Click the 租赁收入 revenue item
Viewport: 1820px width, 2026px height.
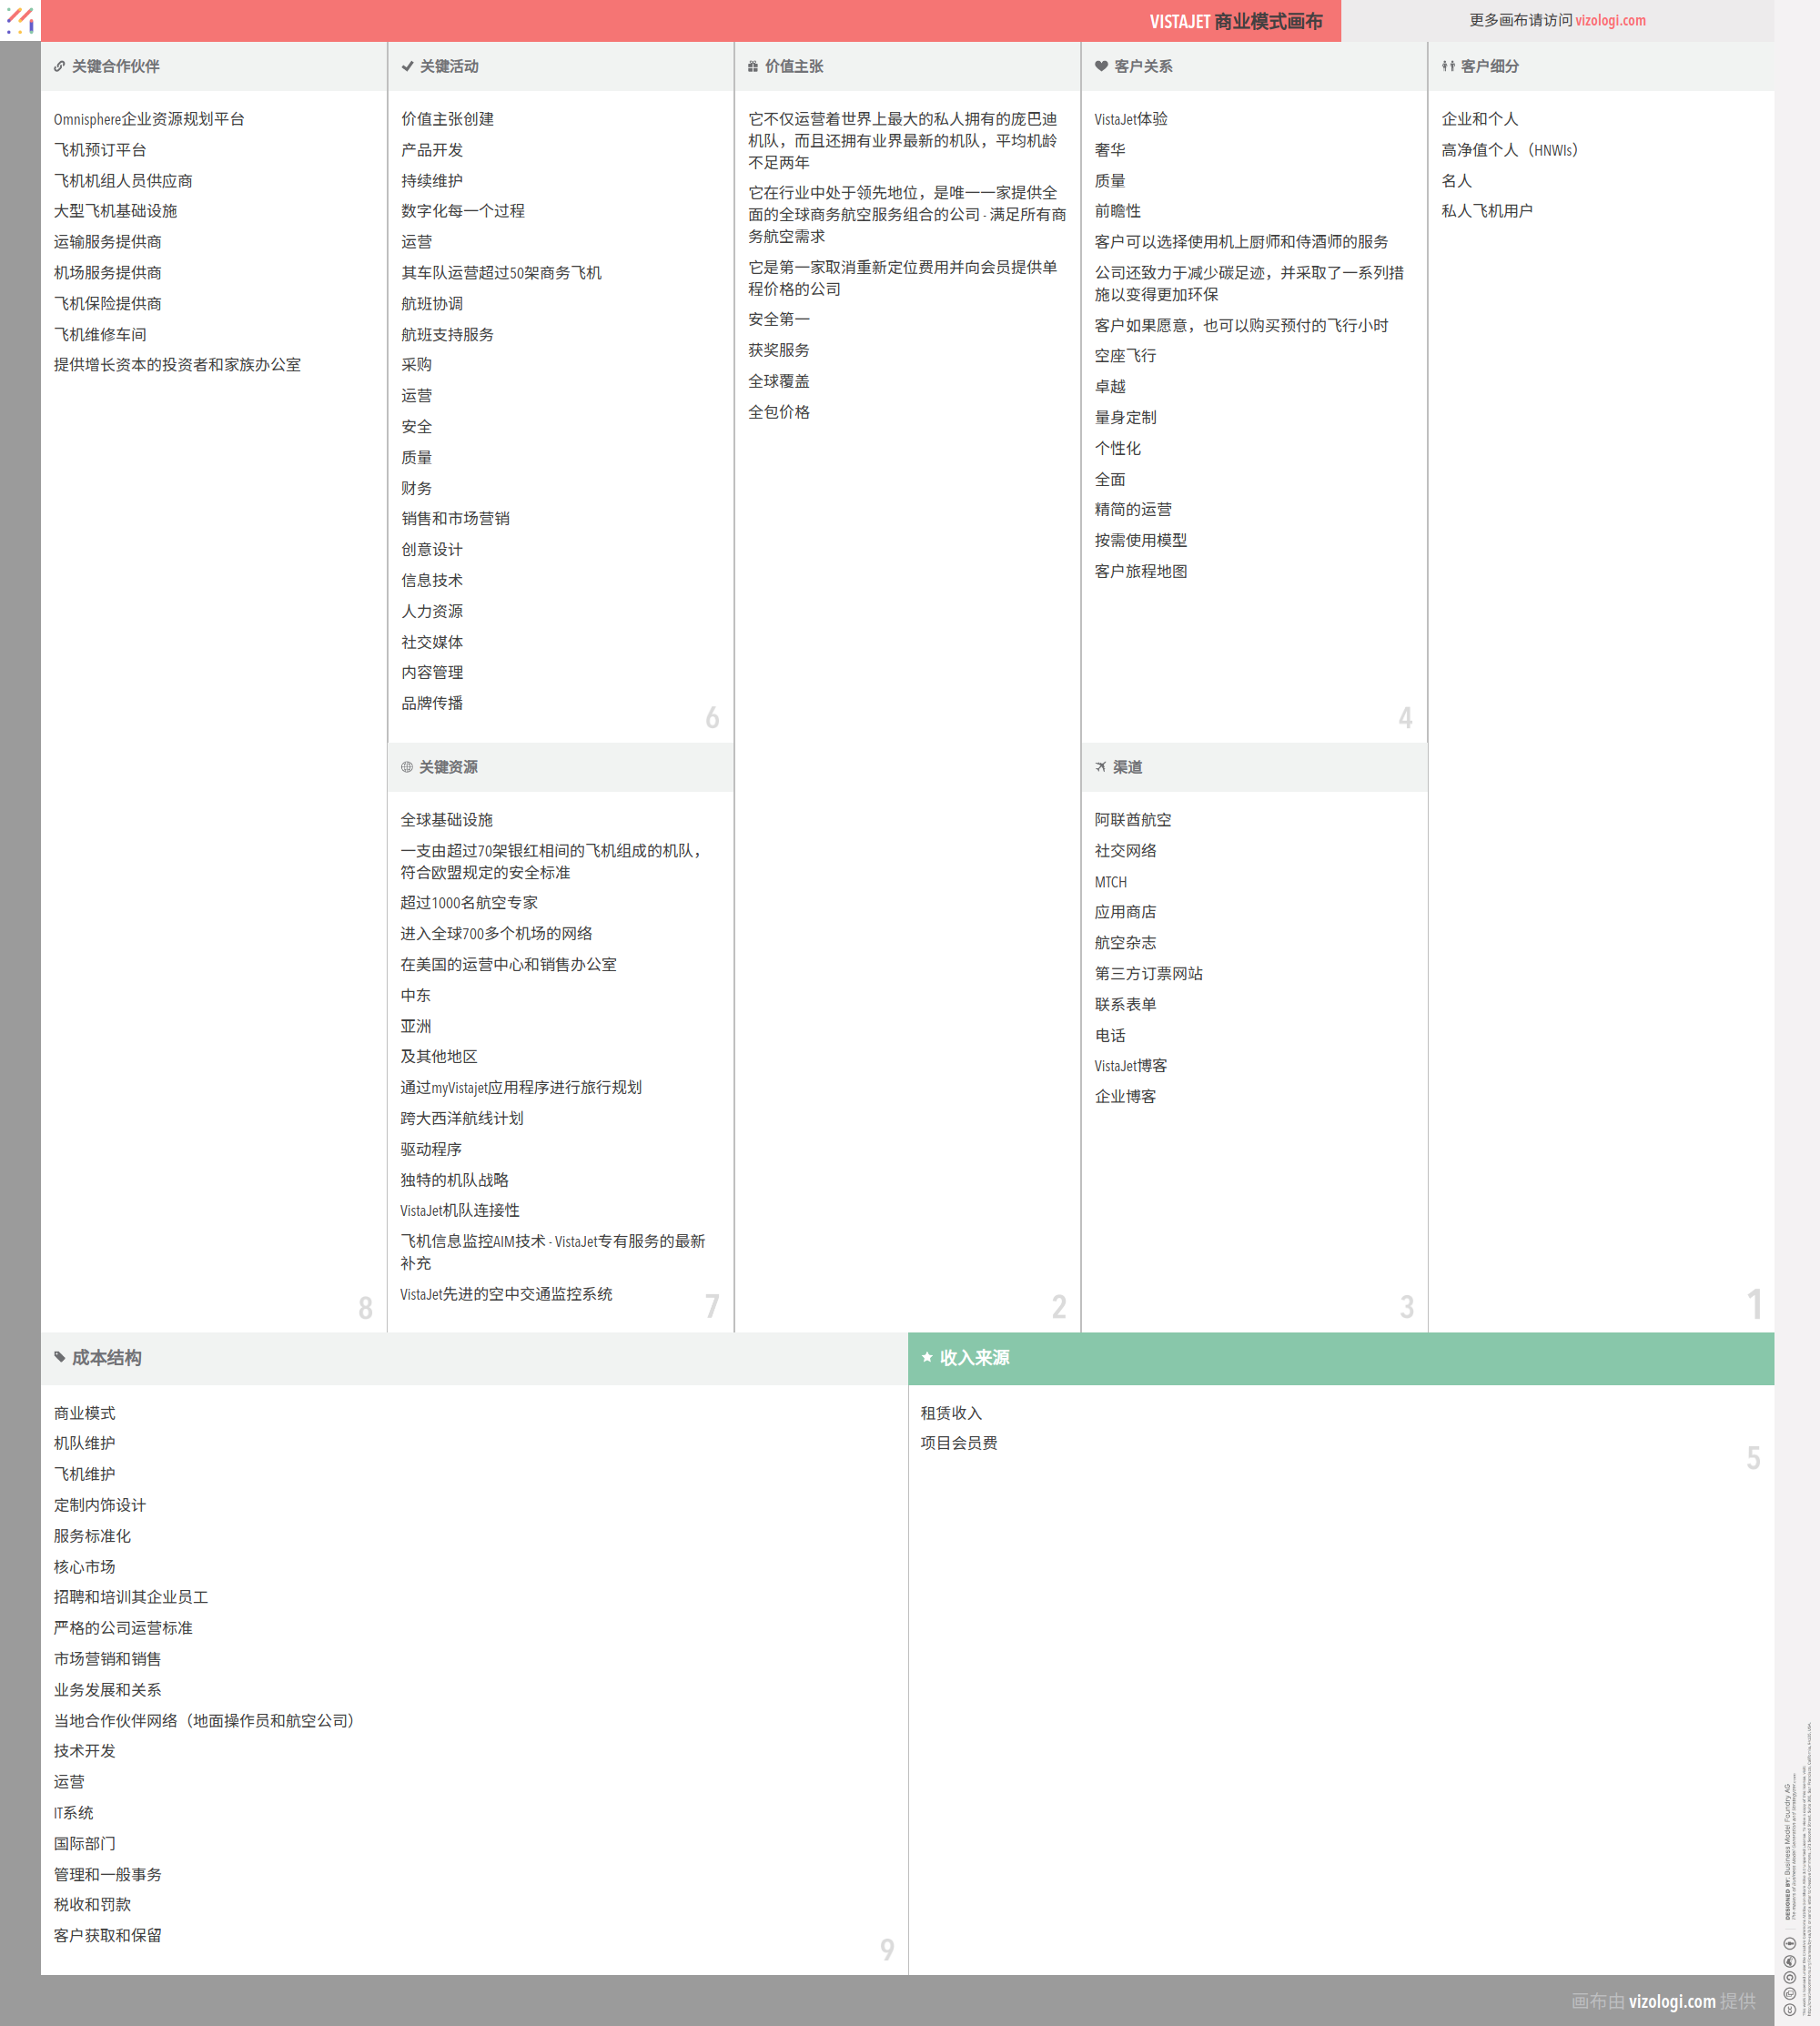click(x=951, y=1413)
